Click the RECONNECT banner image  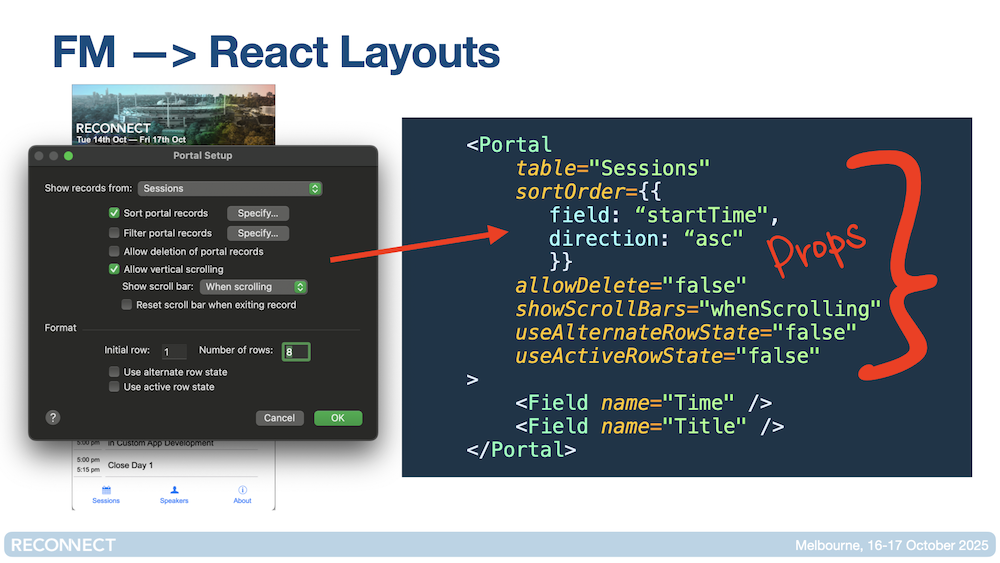(173, 115)
